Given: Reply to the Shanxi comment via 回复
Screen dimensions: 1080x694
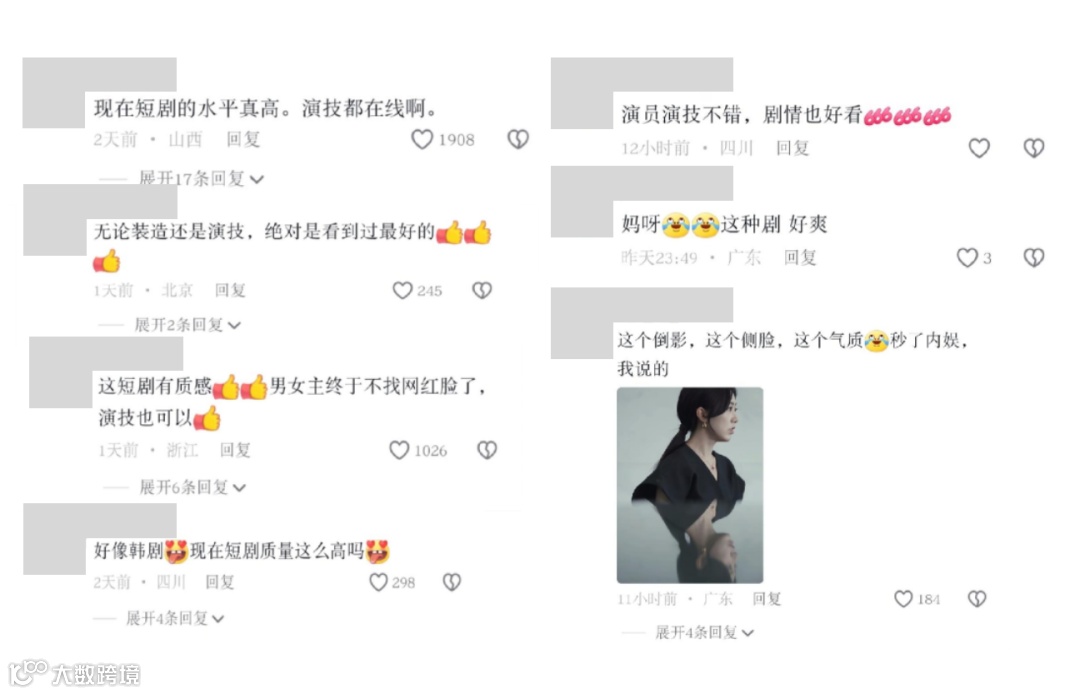Looking at the screenshot, I should point(243,140).
